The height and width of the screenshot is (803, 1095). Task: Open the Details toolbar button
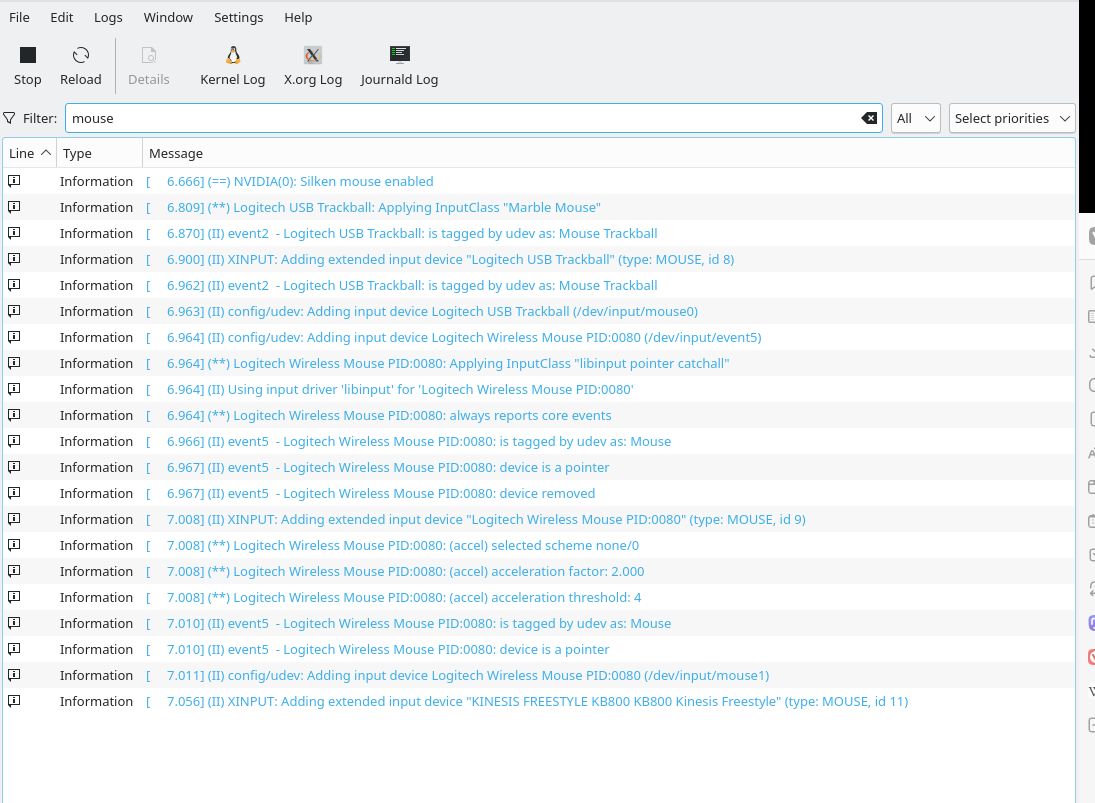pos(149,66)
